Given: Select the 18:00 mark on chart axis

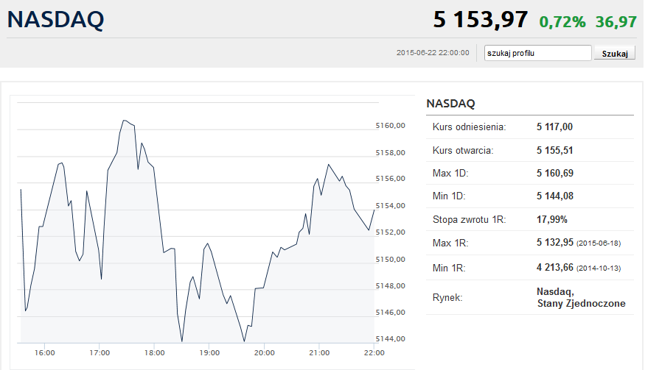Looking at the screenshot, I should coord(155,353).
